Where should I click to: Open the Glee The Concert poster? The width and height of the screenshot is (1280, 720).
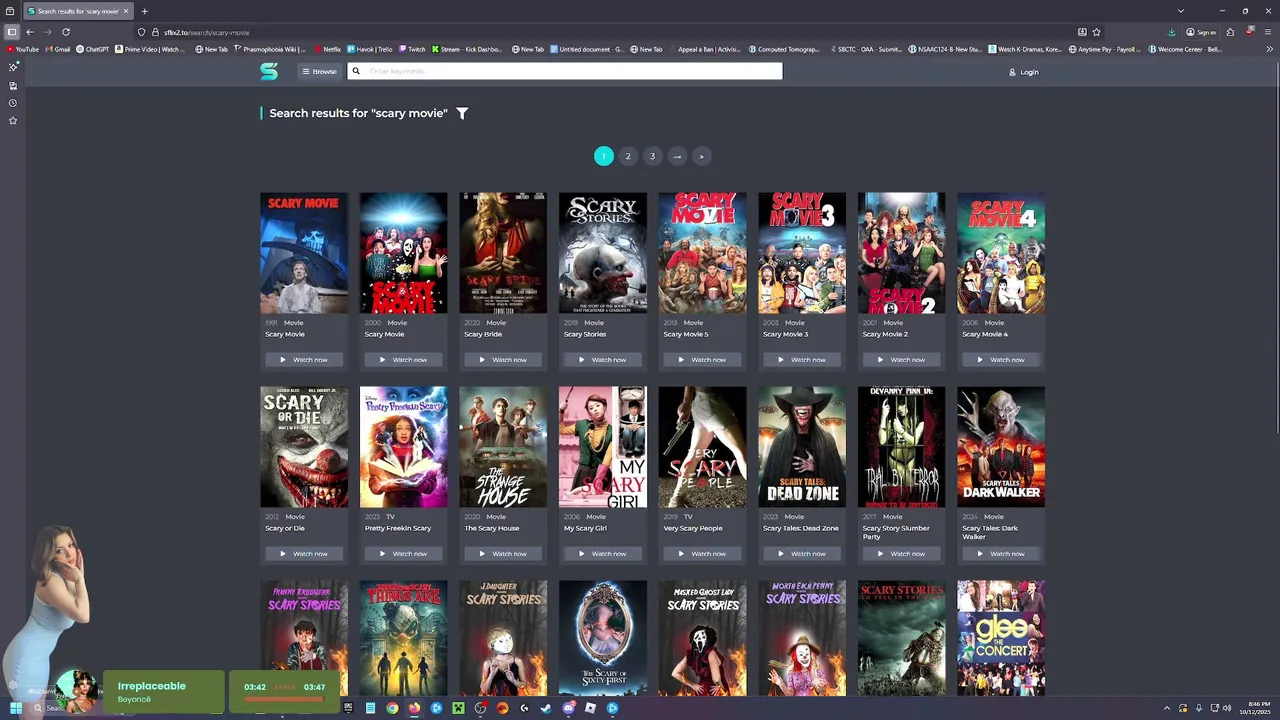click(1001, 638)
